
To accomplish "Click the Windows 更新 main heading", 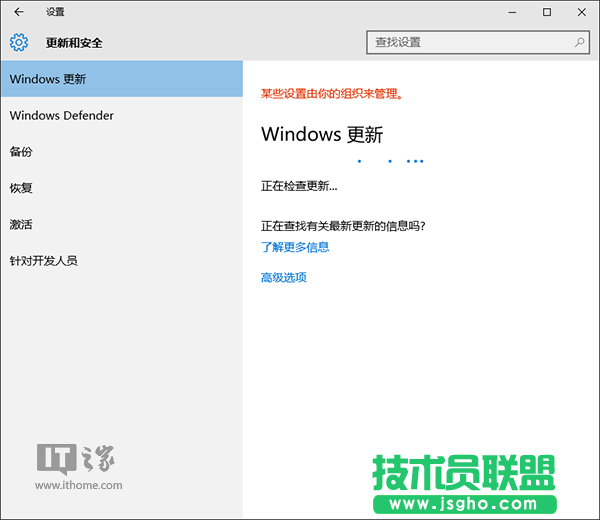I will [x=322, y=134].
